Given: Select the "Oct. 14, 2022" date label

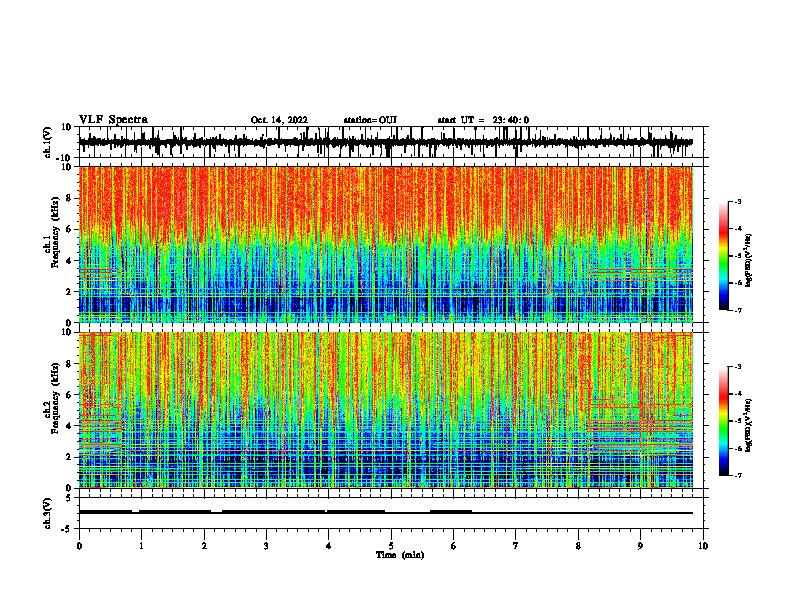Looking at the screenshot, I should pyautogui.click(x=279, y=120).
